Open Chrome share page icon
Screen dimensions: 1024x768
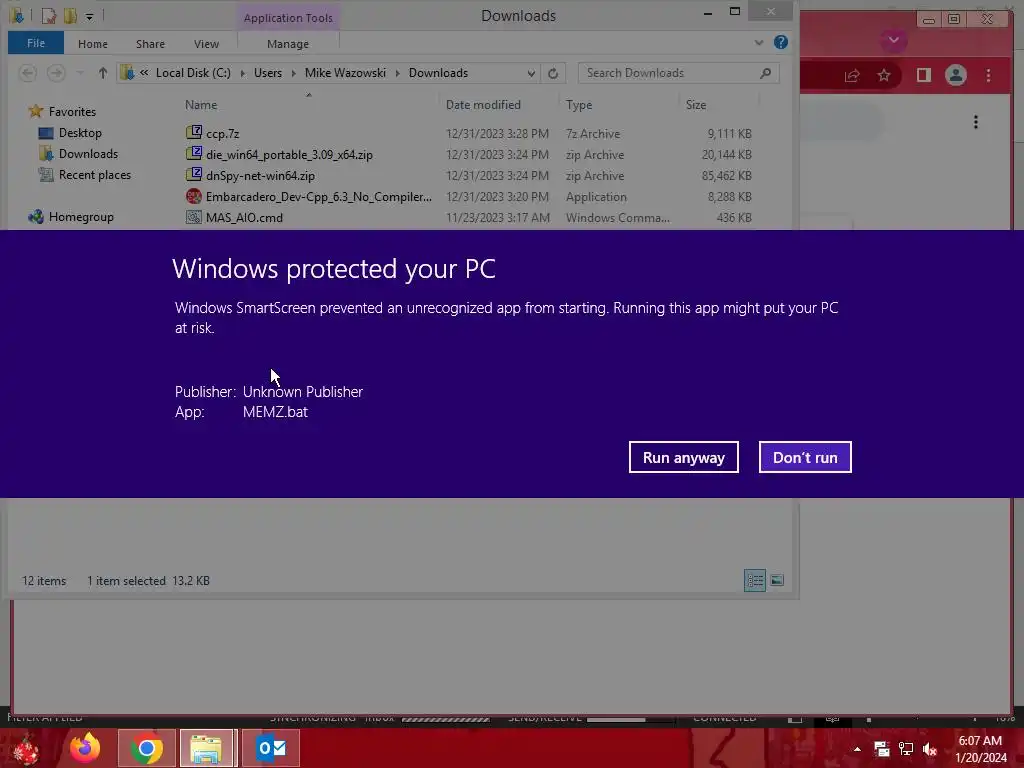852,76
